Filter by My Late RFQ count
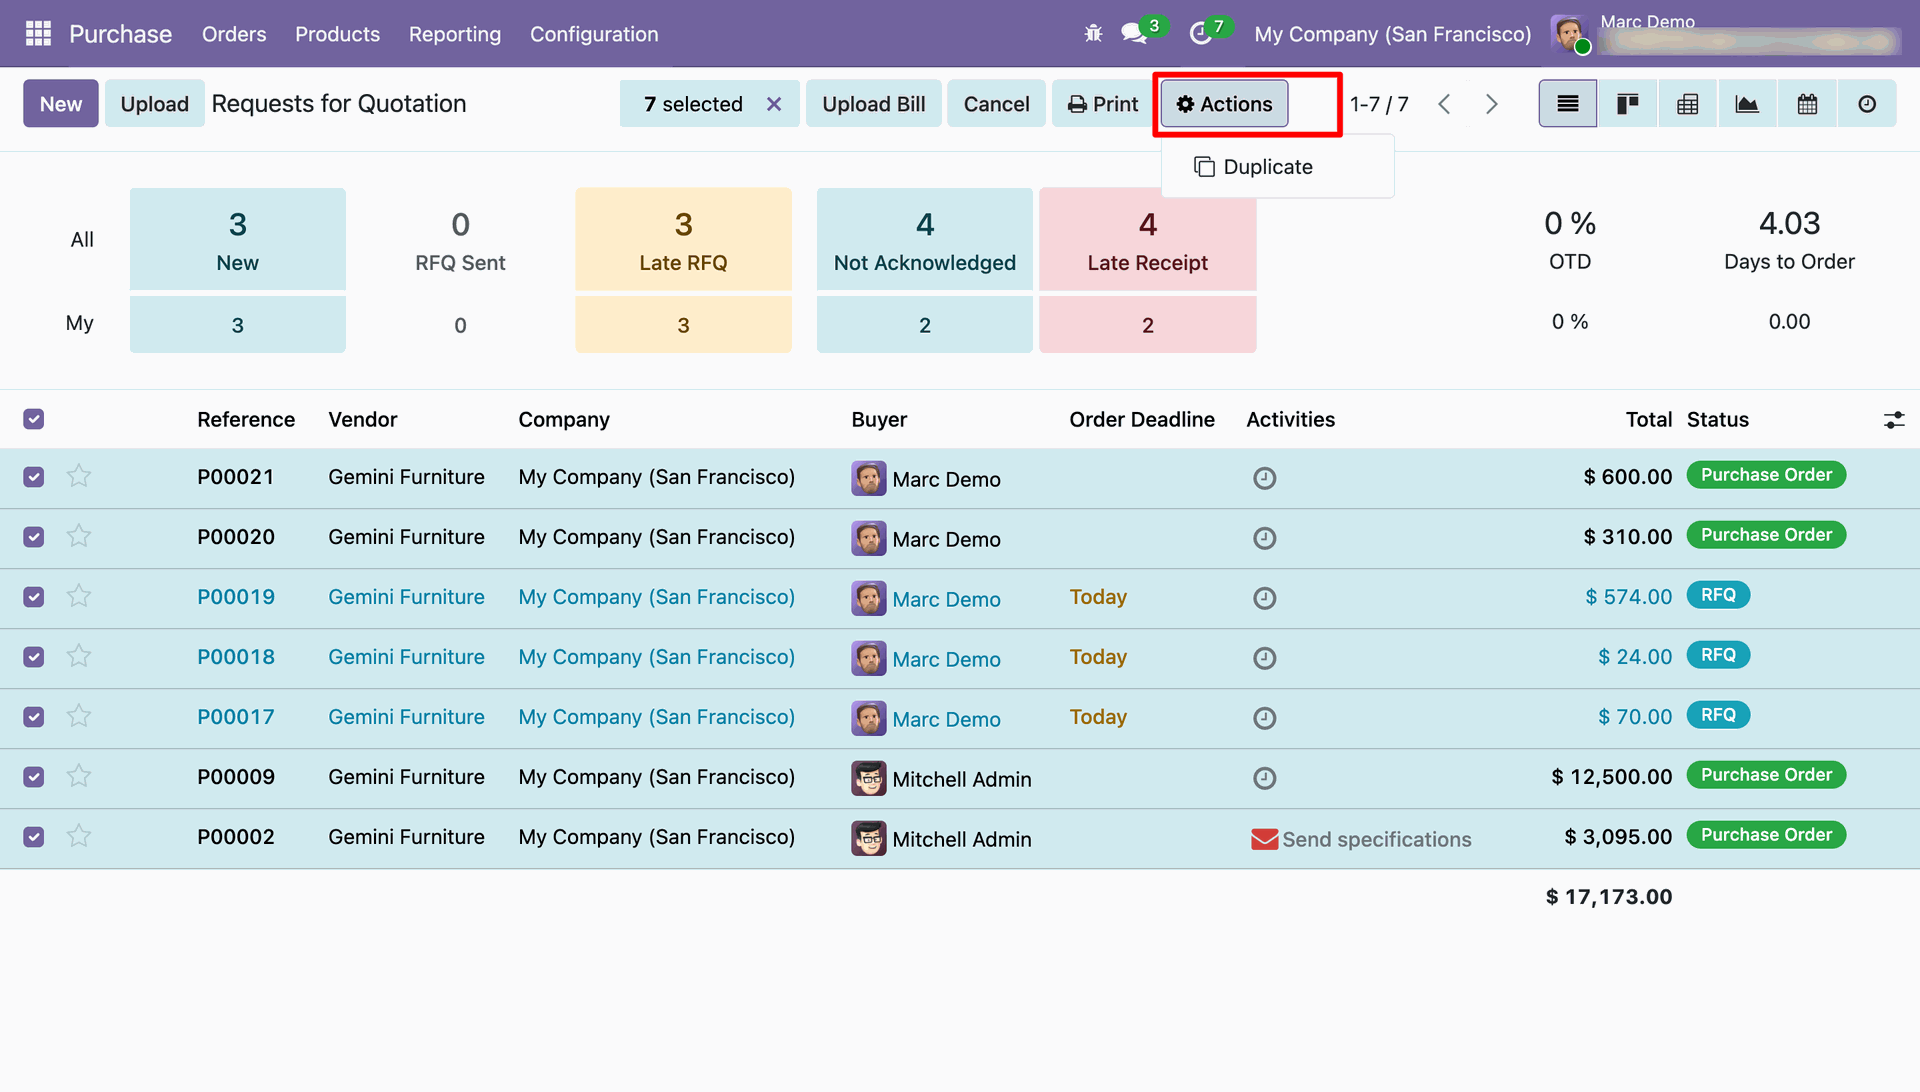 683,324
